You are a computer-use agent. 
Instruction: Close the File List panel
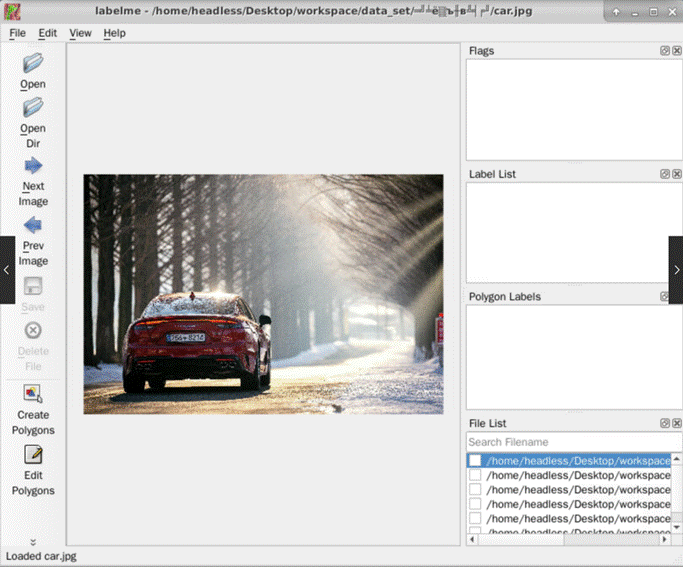(676, 423)
